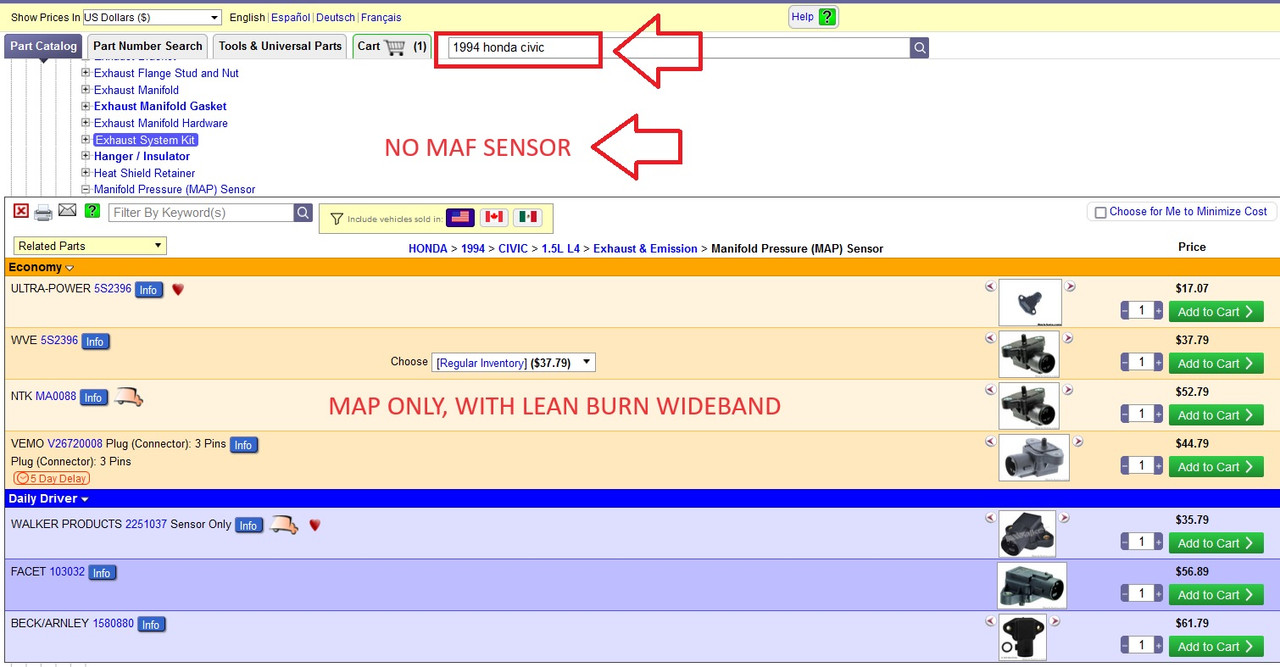Show next image for VEMO V26720008 part
Screen dimensions: 1280x667
point(1077,442)
